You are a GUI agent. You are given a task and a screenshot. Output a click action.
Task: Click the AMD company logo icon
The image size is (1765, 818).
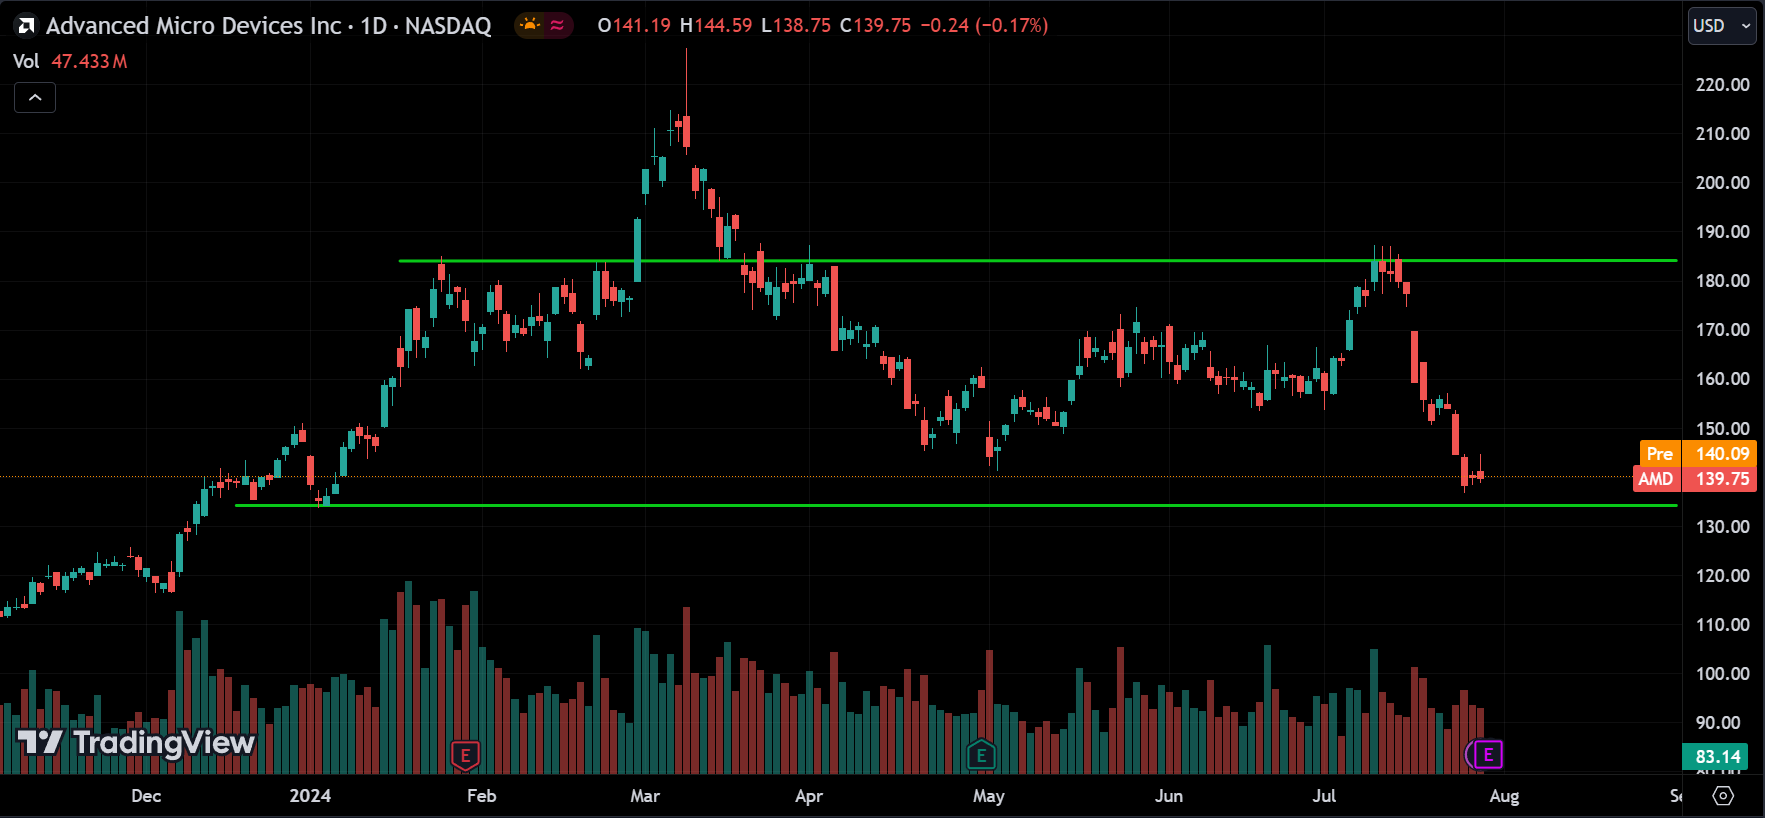coord(26,26)
